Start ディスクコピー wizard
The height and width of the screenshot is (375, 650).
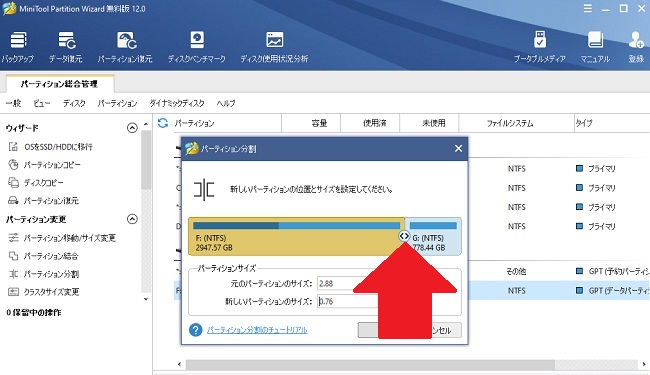[44, 183]
